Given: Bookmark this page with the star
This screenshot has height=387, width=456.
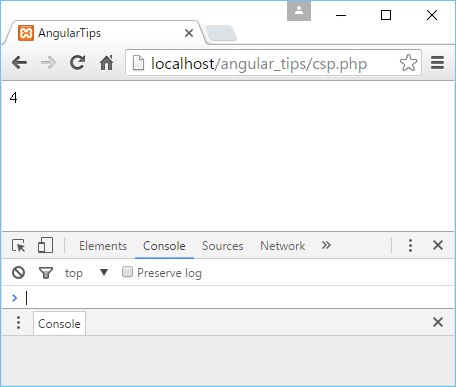Looking at the screenshot, I should (x=408, y=63).
